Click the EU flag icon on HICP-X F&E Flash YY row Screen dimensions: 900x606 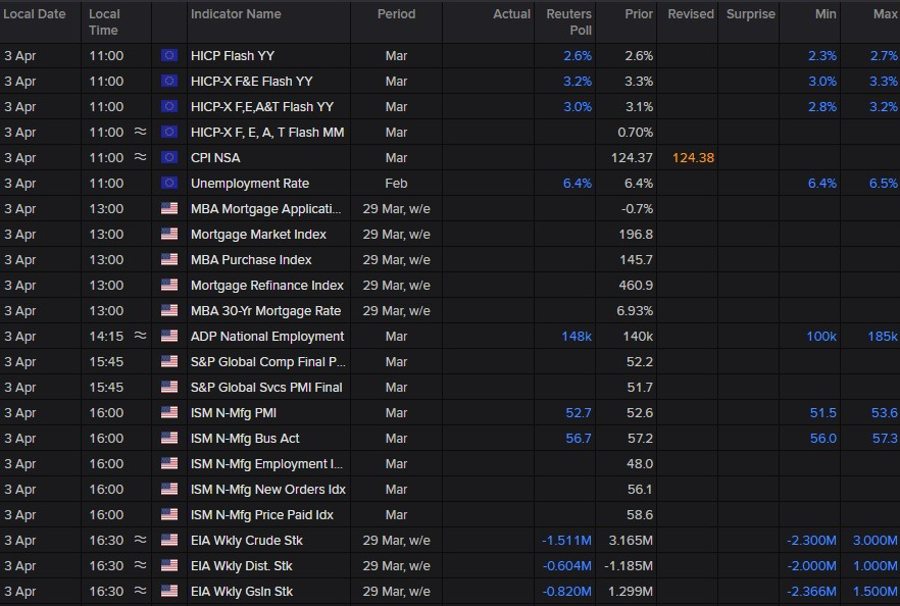click(x=169, y=81)
